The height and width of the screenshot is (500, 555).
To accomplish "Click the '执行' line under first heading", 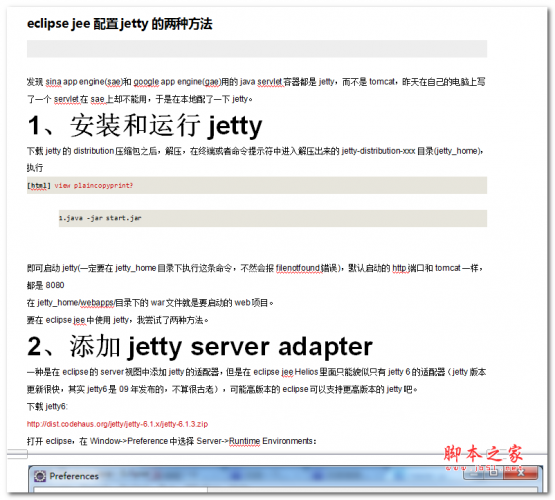I will 35,167.
